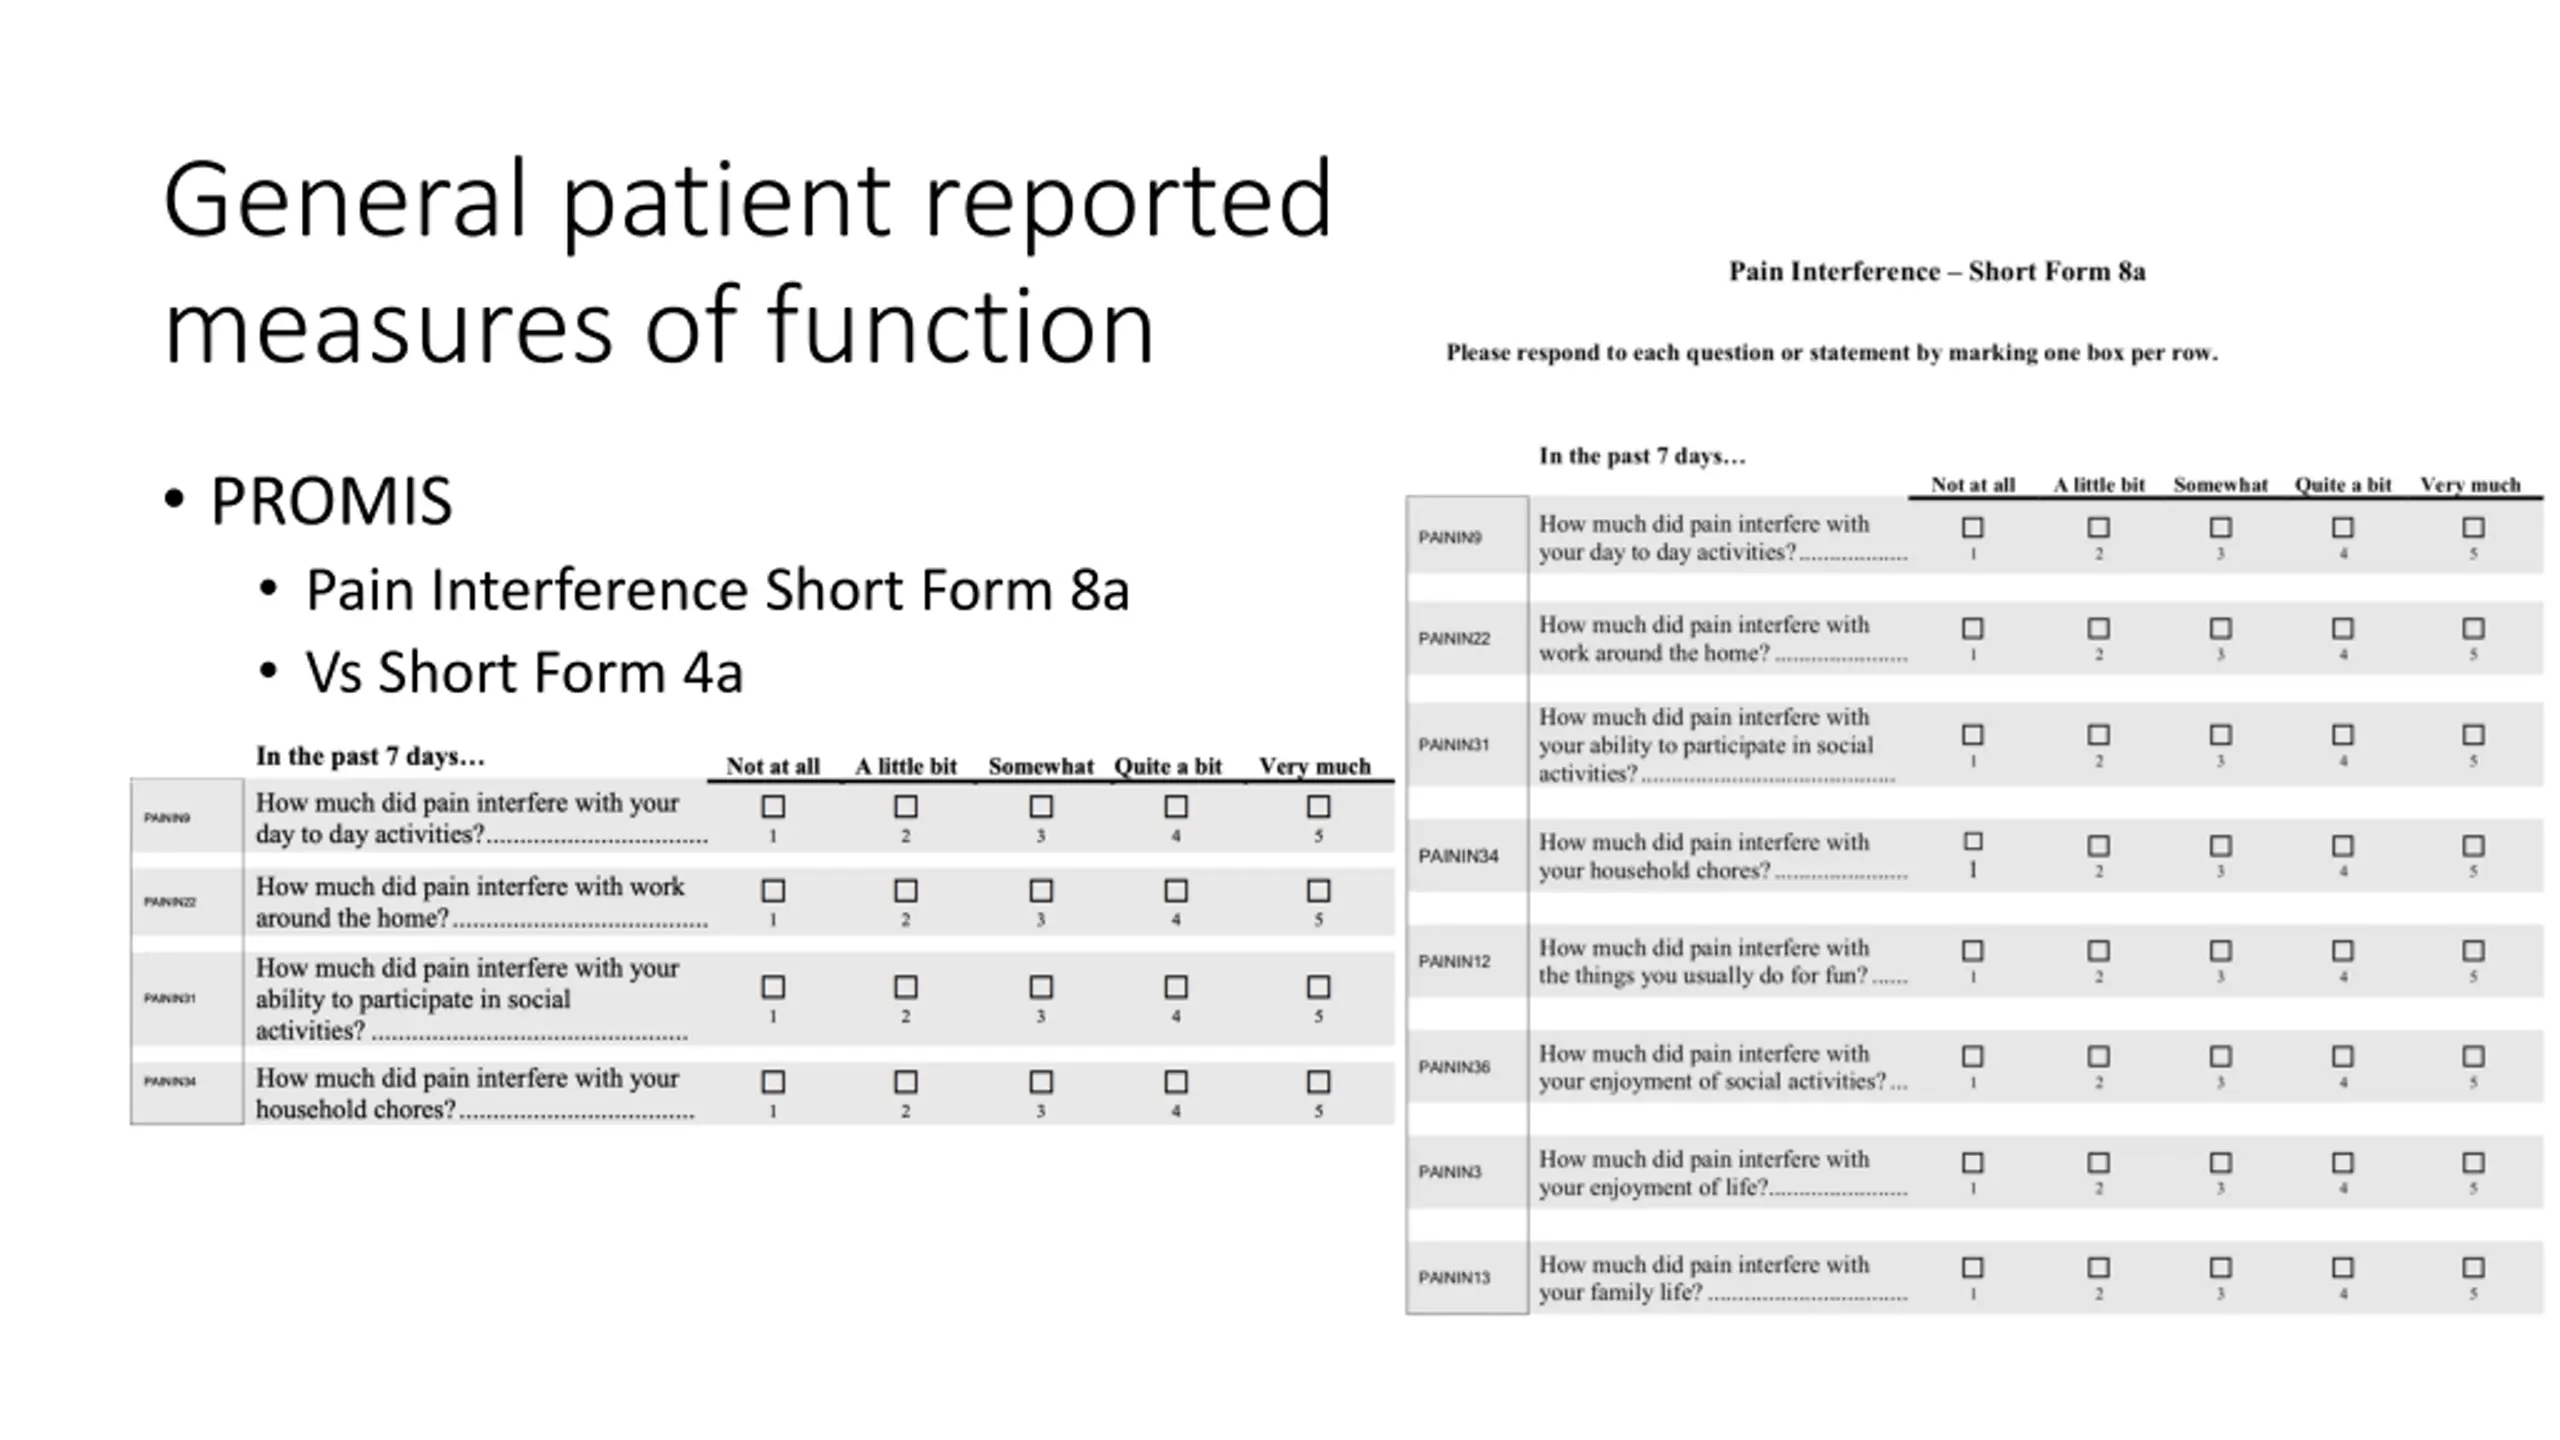
Task: Select the 'Pain Interference Short Form 8a' bullet
Action: 717,589
